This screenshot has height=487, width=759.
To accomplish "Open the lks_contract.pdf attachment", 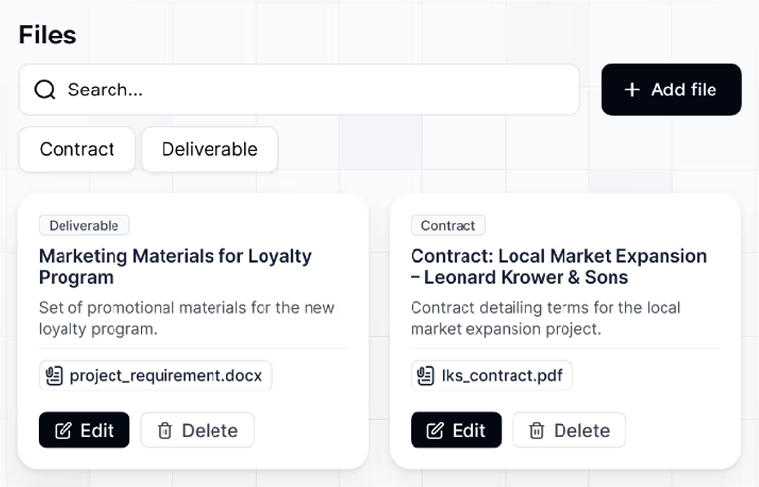I will [492, 376].
